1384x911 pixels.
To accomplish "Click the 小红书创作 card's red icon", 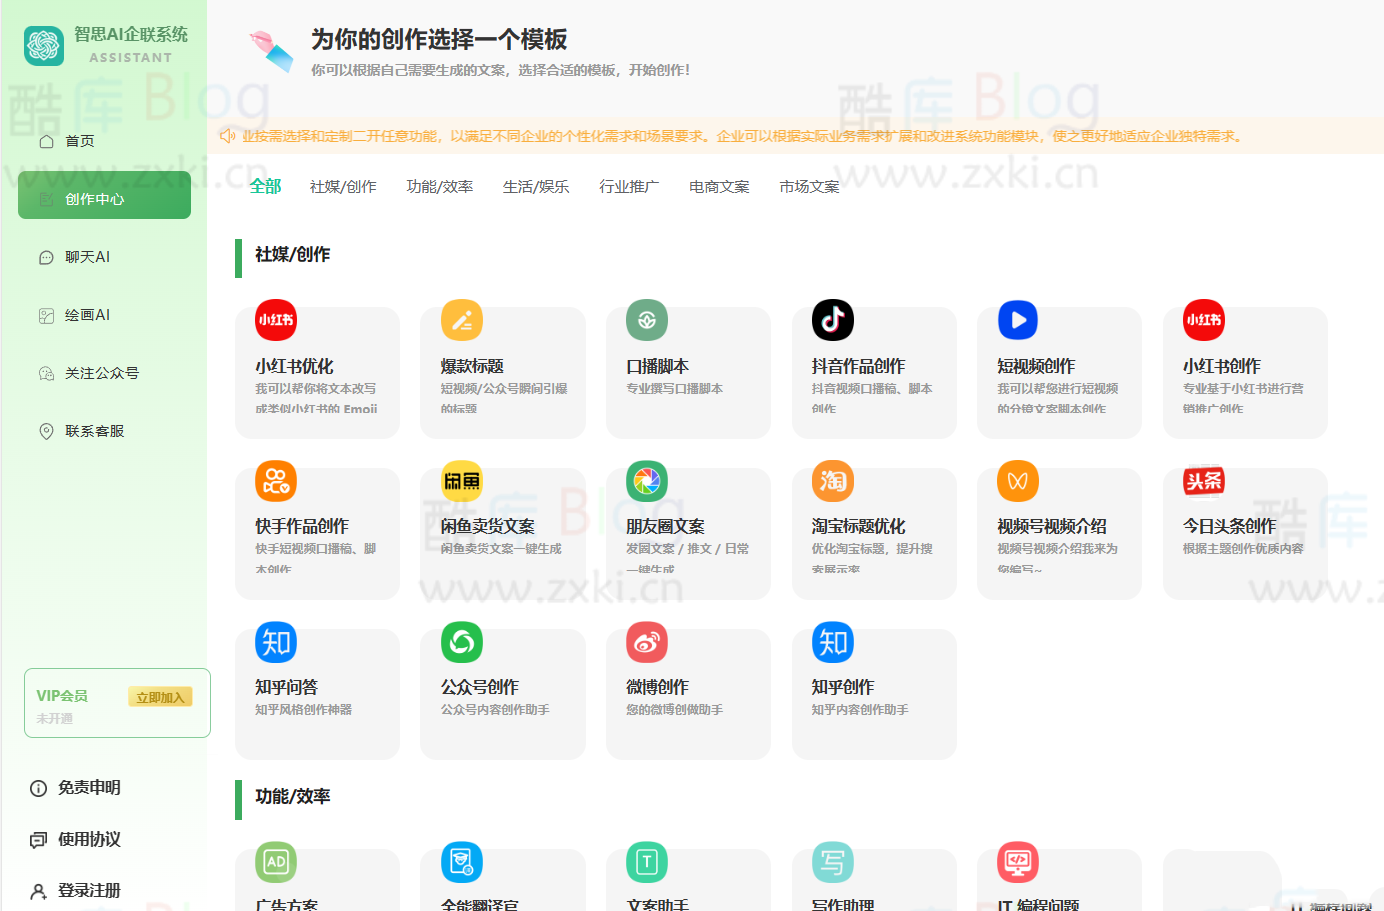I will (1204, 320).
